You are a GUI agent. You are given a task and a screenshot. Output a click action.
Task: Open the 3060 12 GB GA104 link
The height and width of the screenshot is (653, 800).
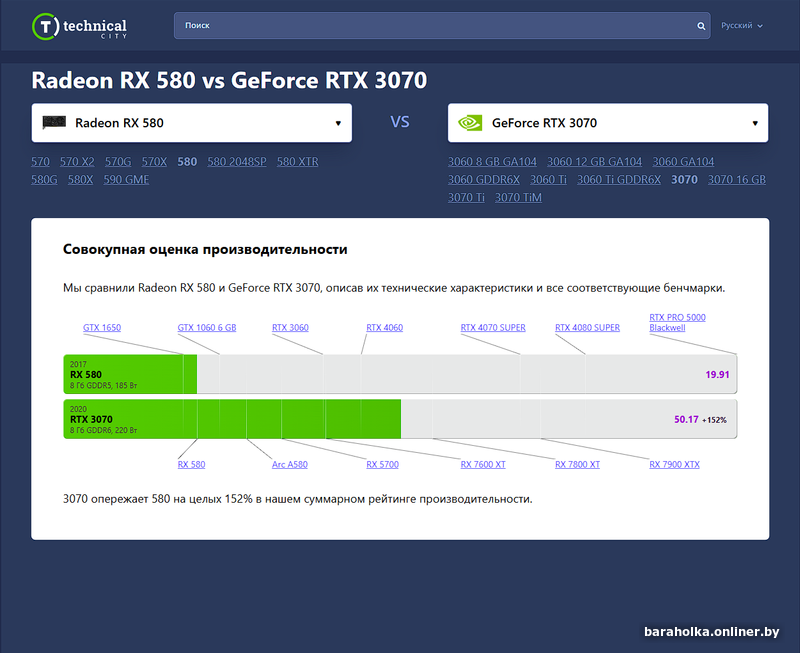pyautogui.click(x=594, y=162)
